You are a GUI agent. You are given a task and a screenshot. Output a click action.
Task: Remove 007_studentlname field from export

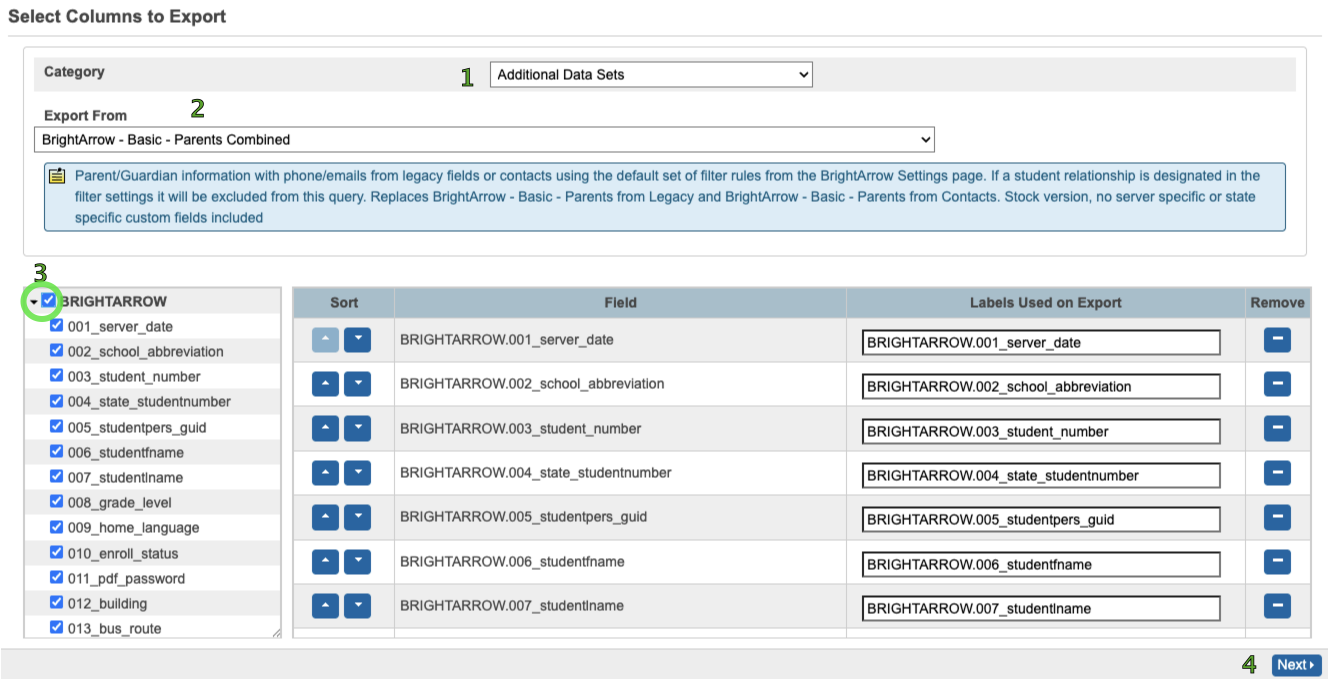[1277, 606]
